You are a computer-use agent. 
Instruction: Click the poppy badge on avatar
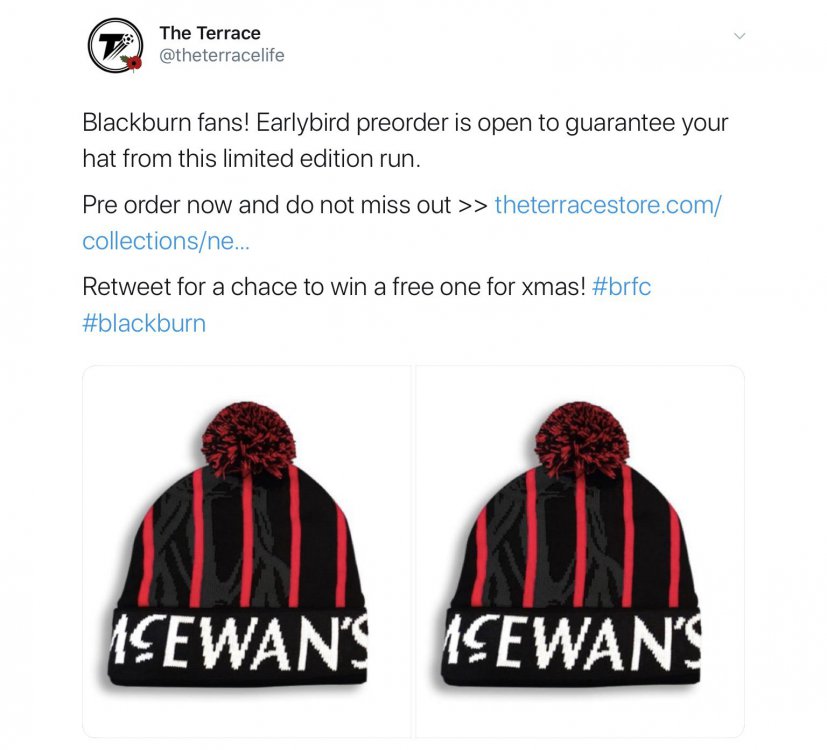click(134, 63)
